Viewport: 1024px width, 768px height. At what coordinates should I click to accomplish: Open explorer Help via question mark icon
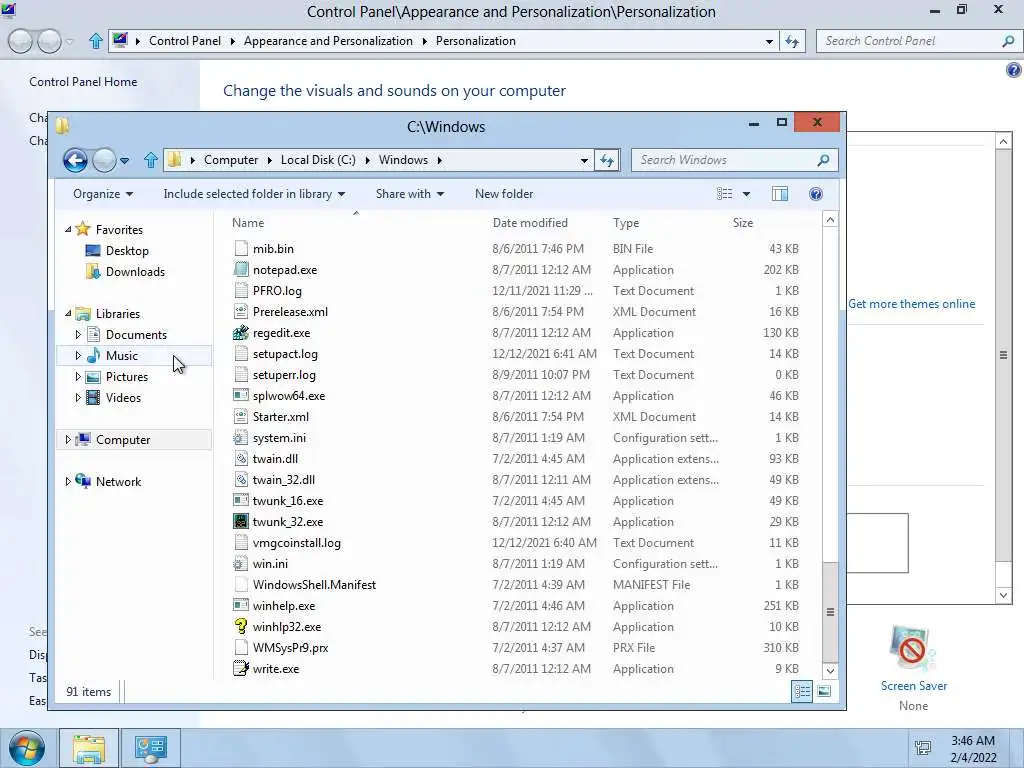816,194
